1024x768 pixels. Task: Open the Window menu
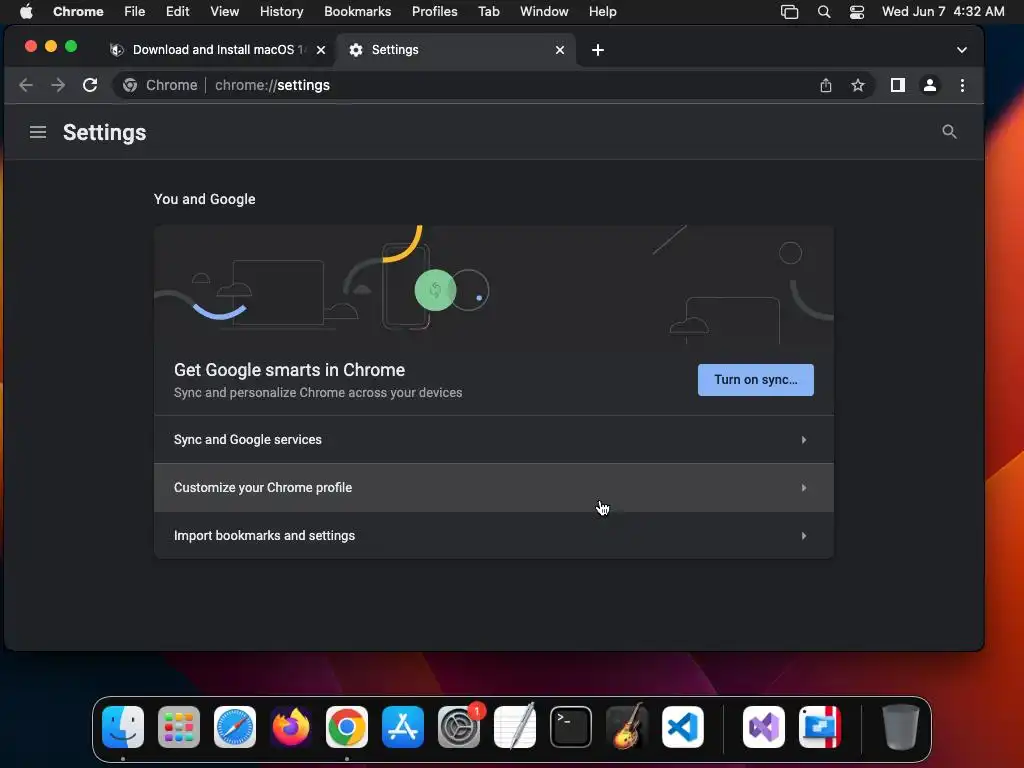(544, 11)
